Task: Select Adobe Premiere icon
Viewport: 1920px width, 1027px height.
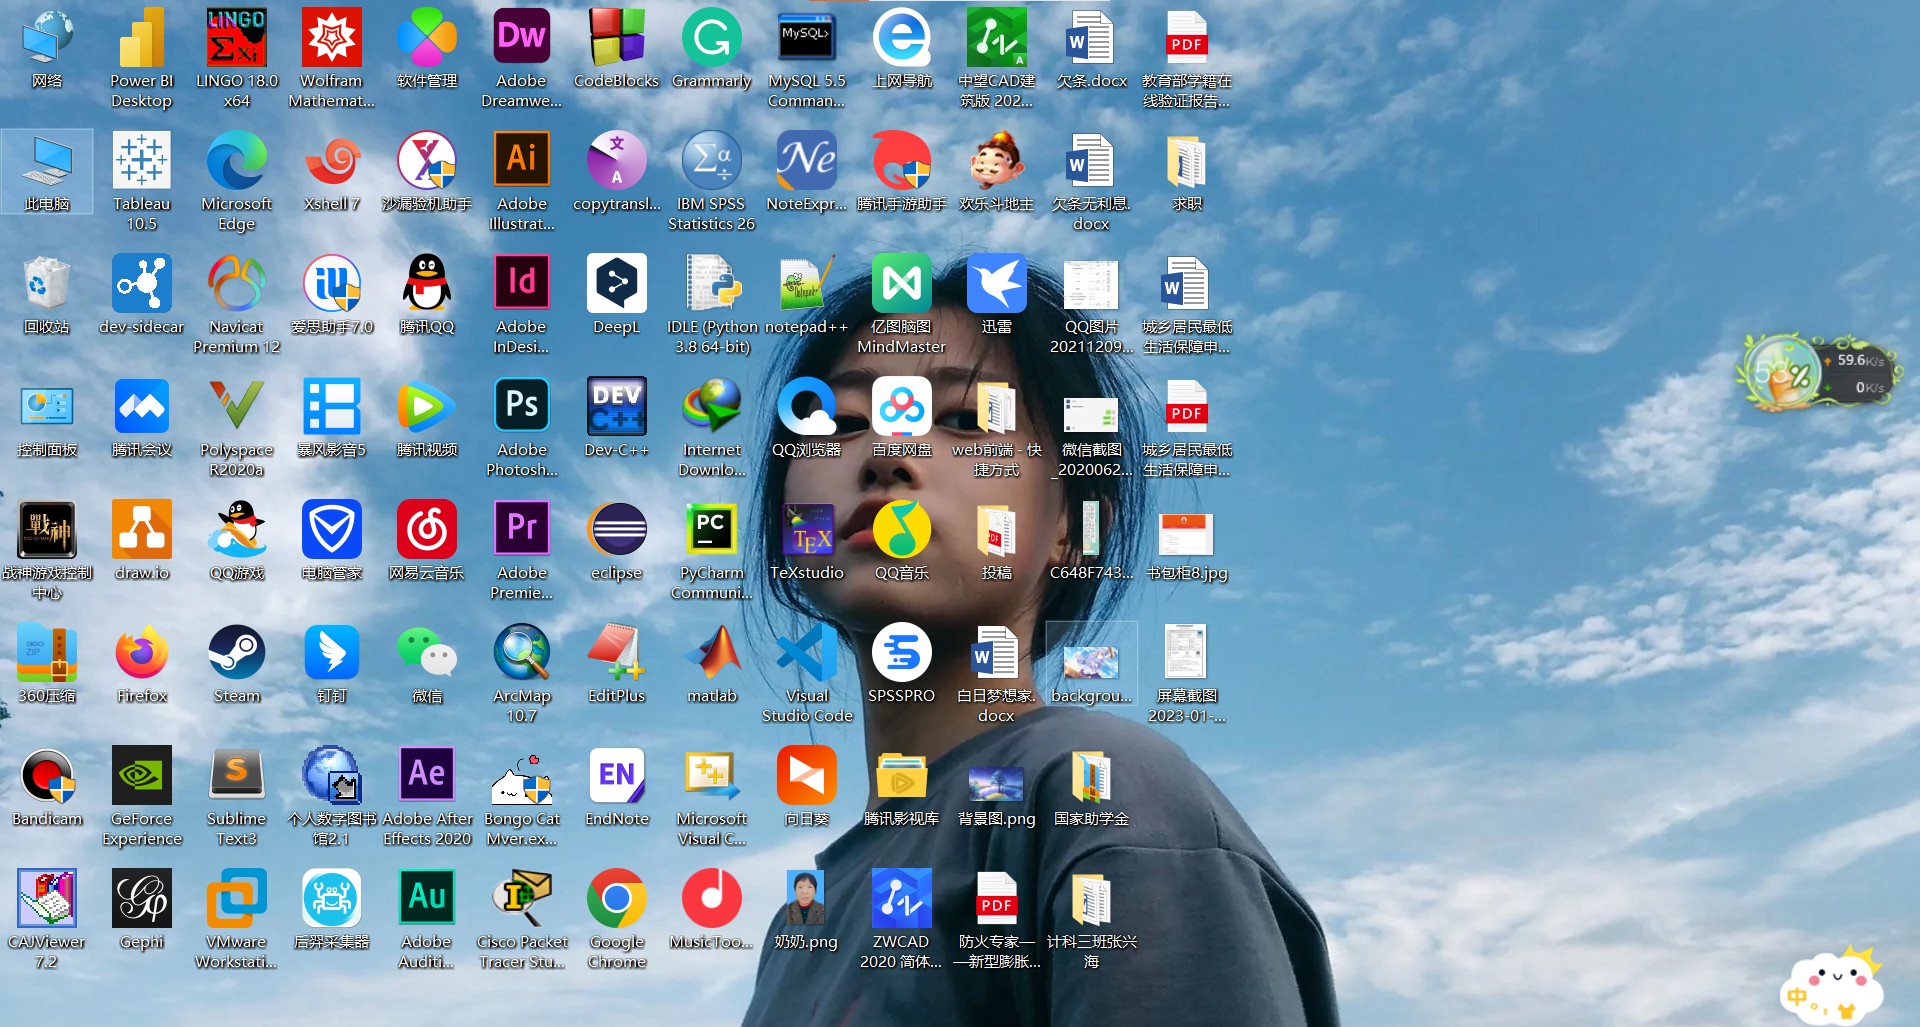Action: click(x=521, y=530)
